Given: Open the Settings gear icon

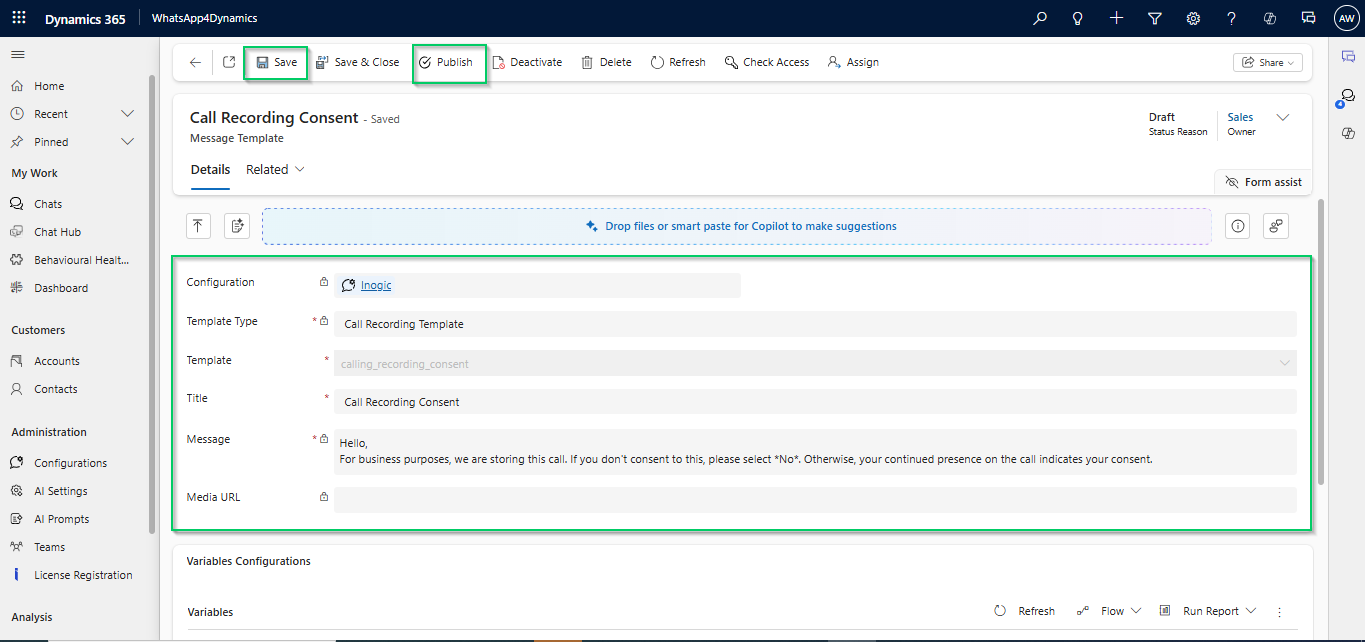Looking at the screenshot, I should 1193,18.
